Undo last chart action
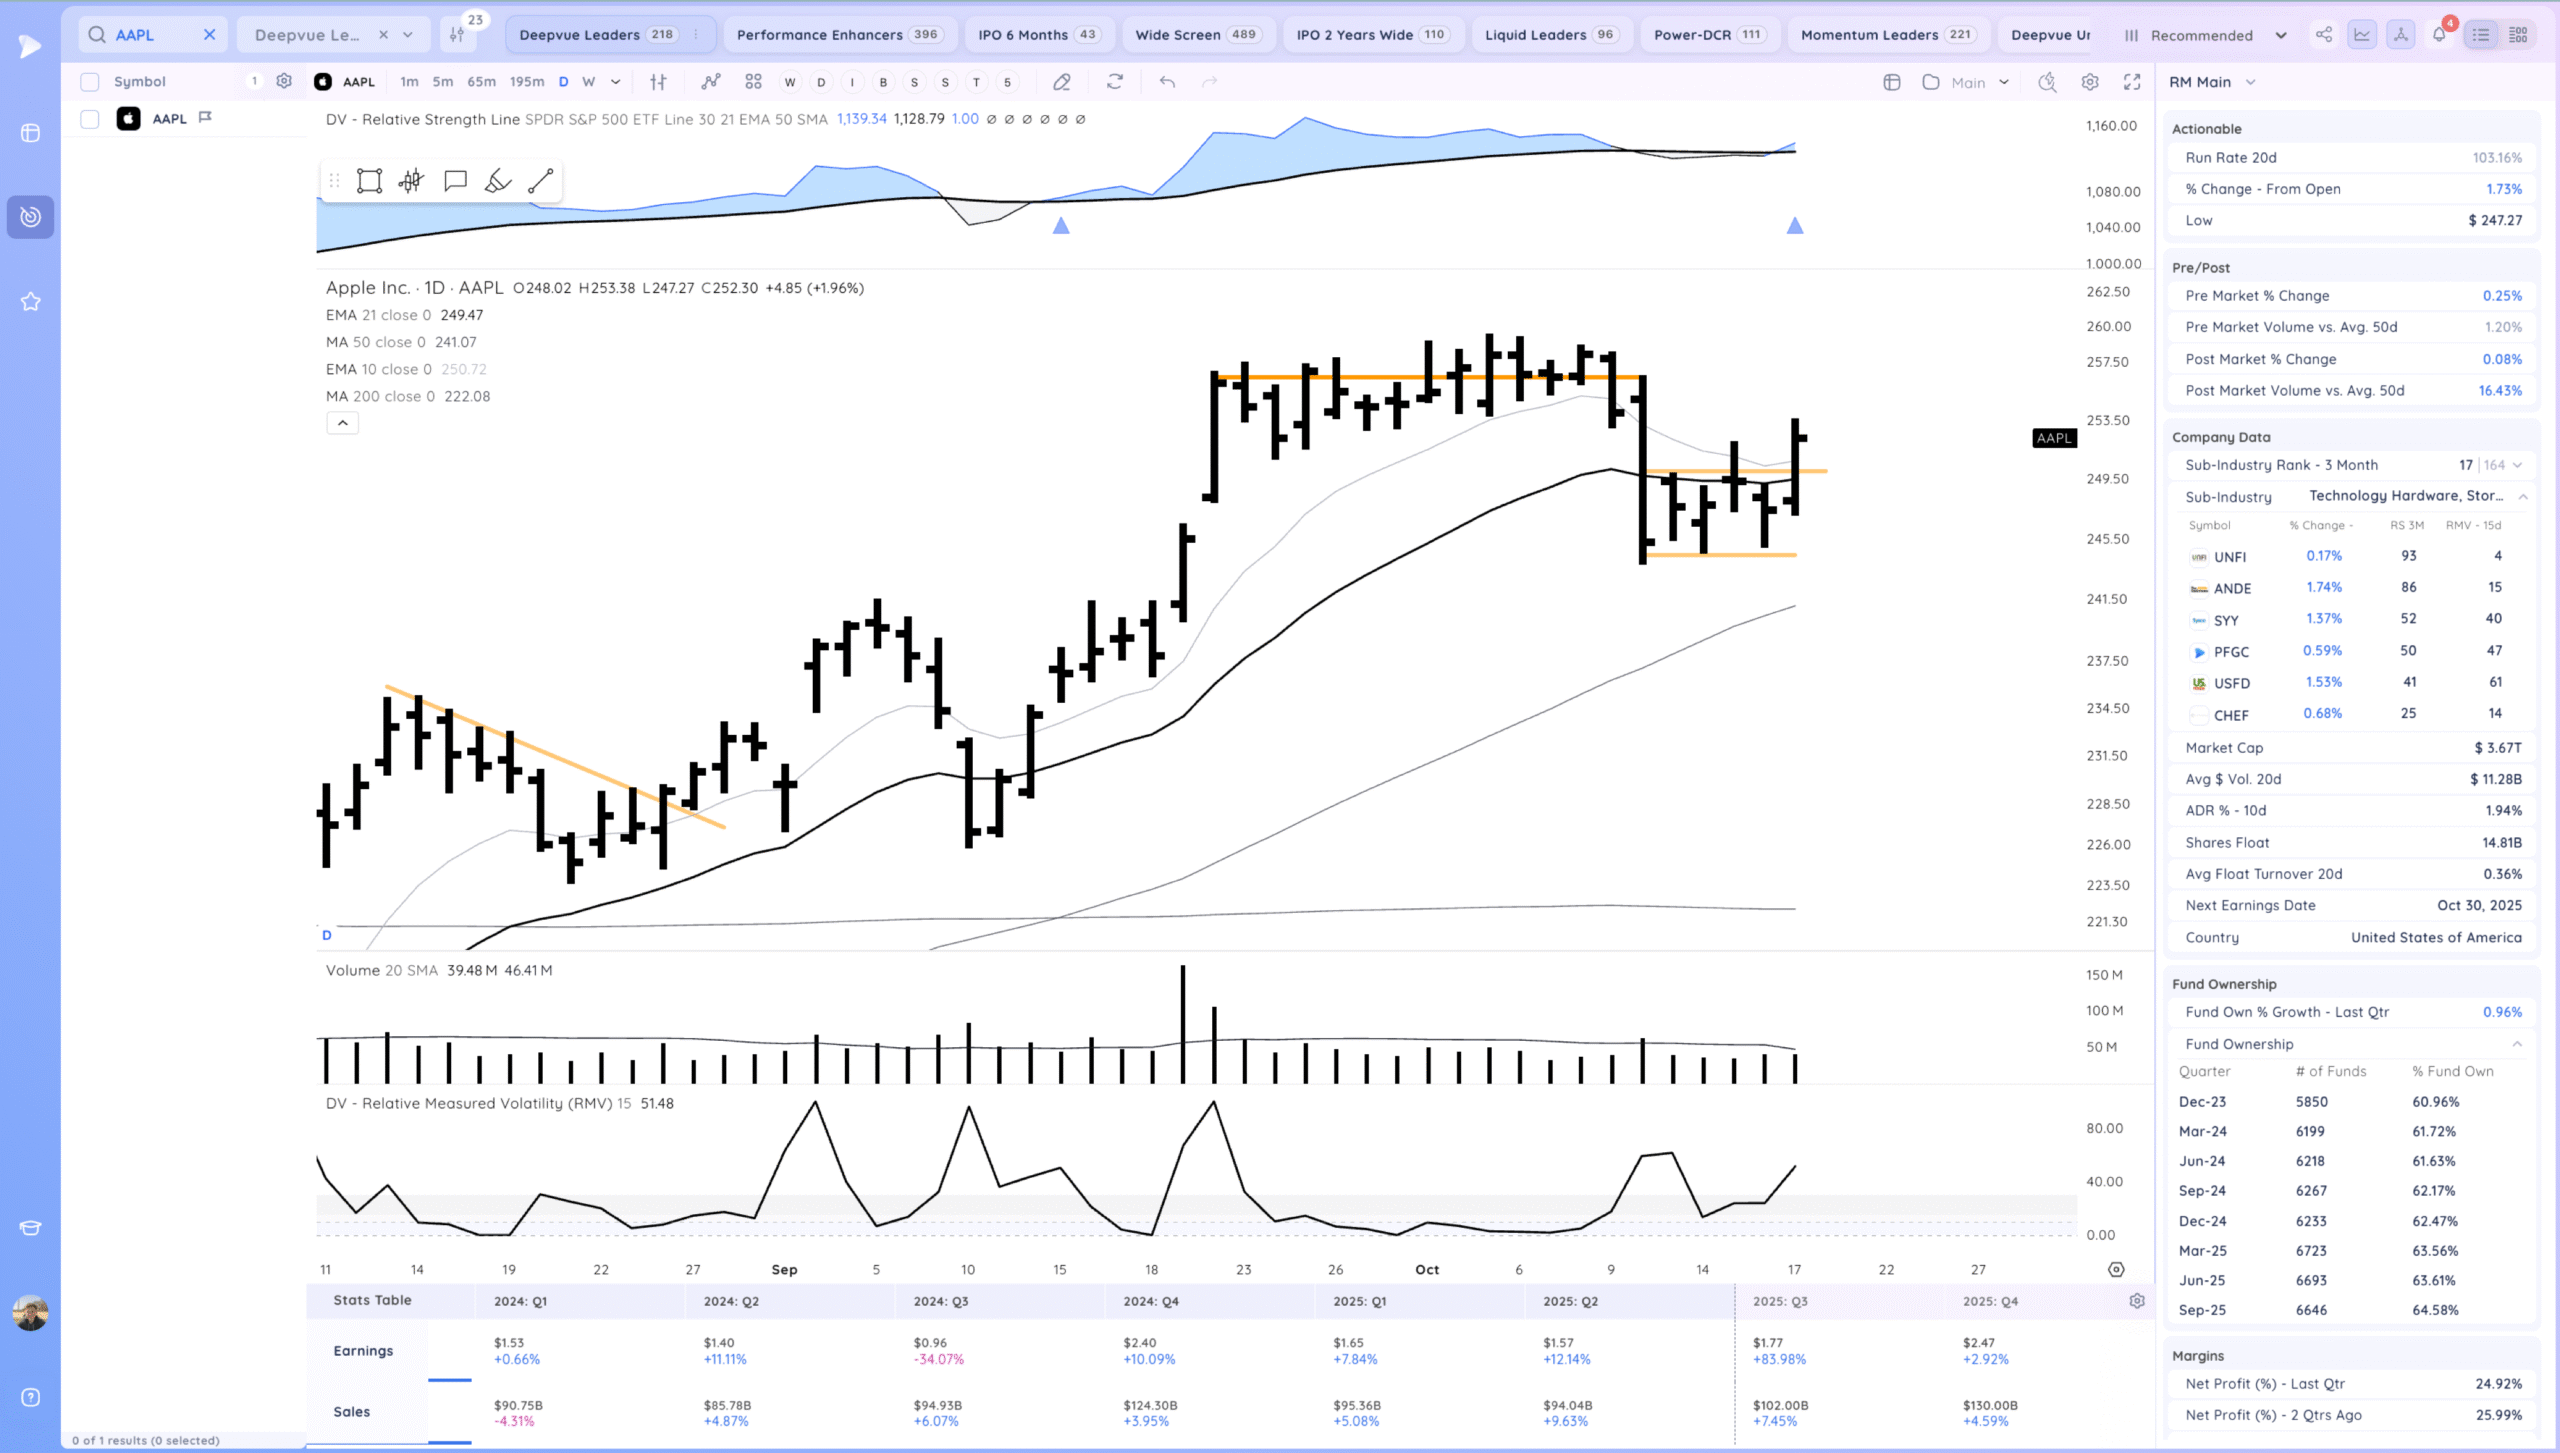Viewport: 2560px width, 1453px height. tap(1166, 82)
